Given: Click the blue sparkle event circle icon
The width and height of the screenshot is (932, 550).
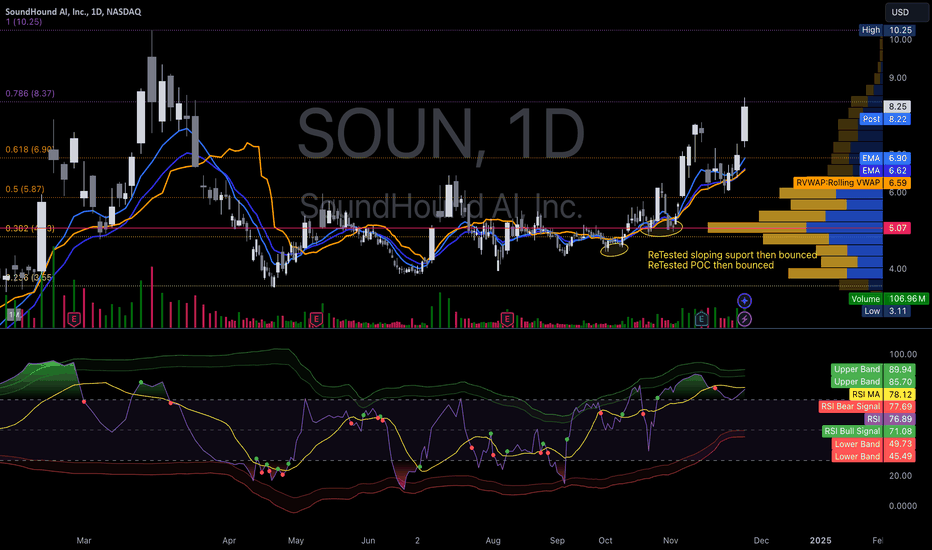Looking at the screenshot, I should (744, 300).
